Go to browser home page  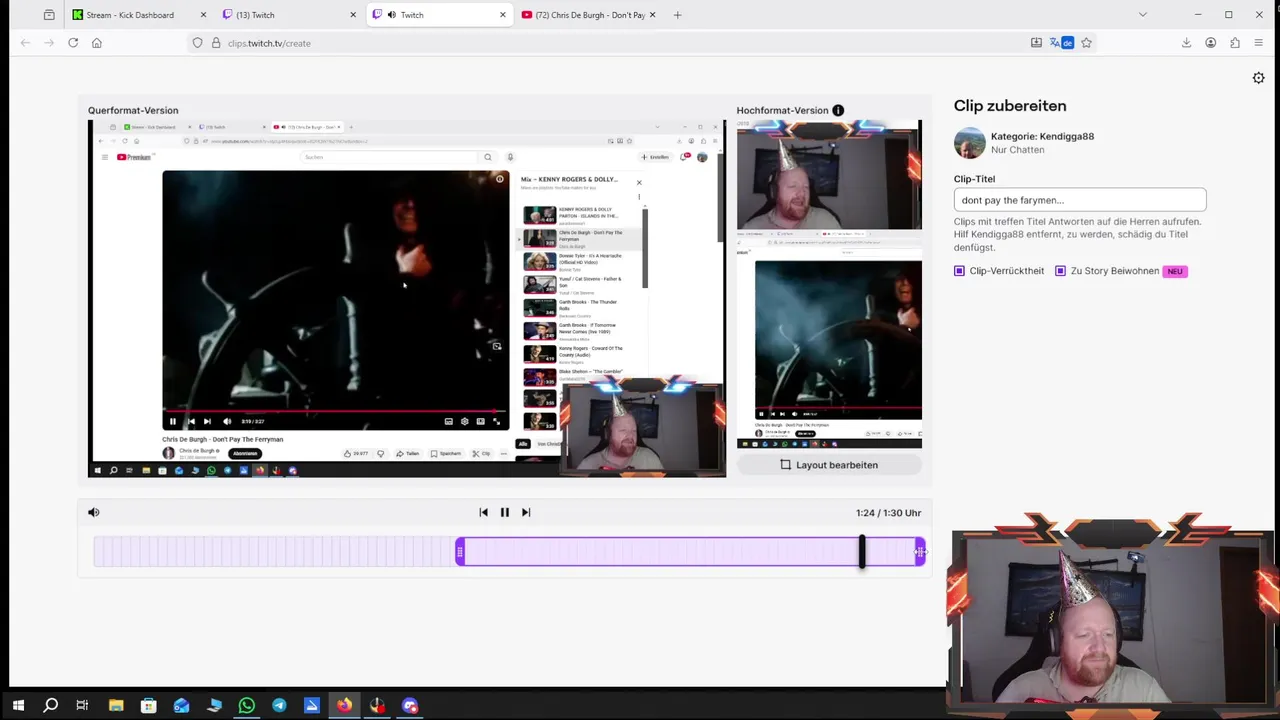(97, 43)
